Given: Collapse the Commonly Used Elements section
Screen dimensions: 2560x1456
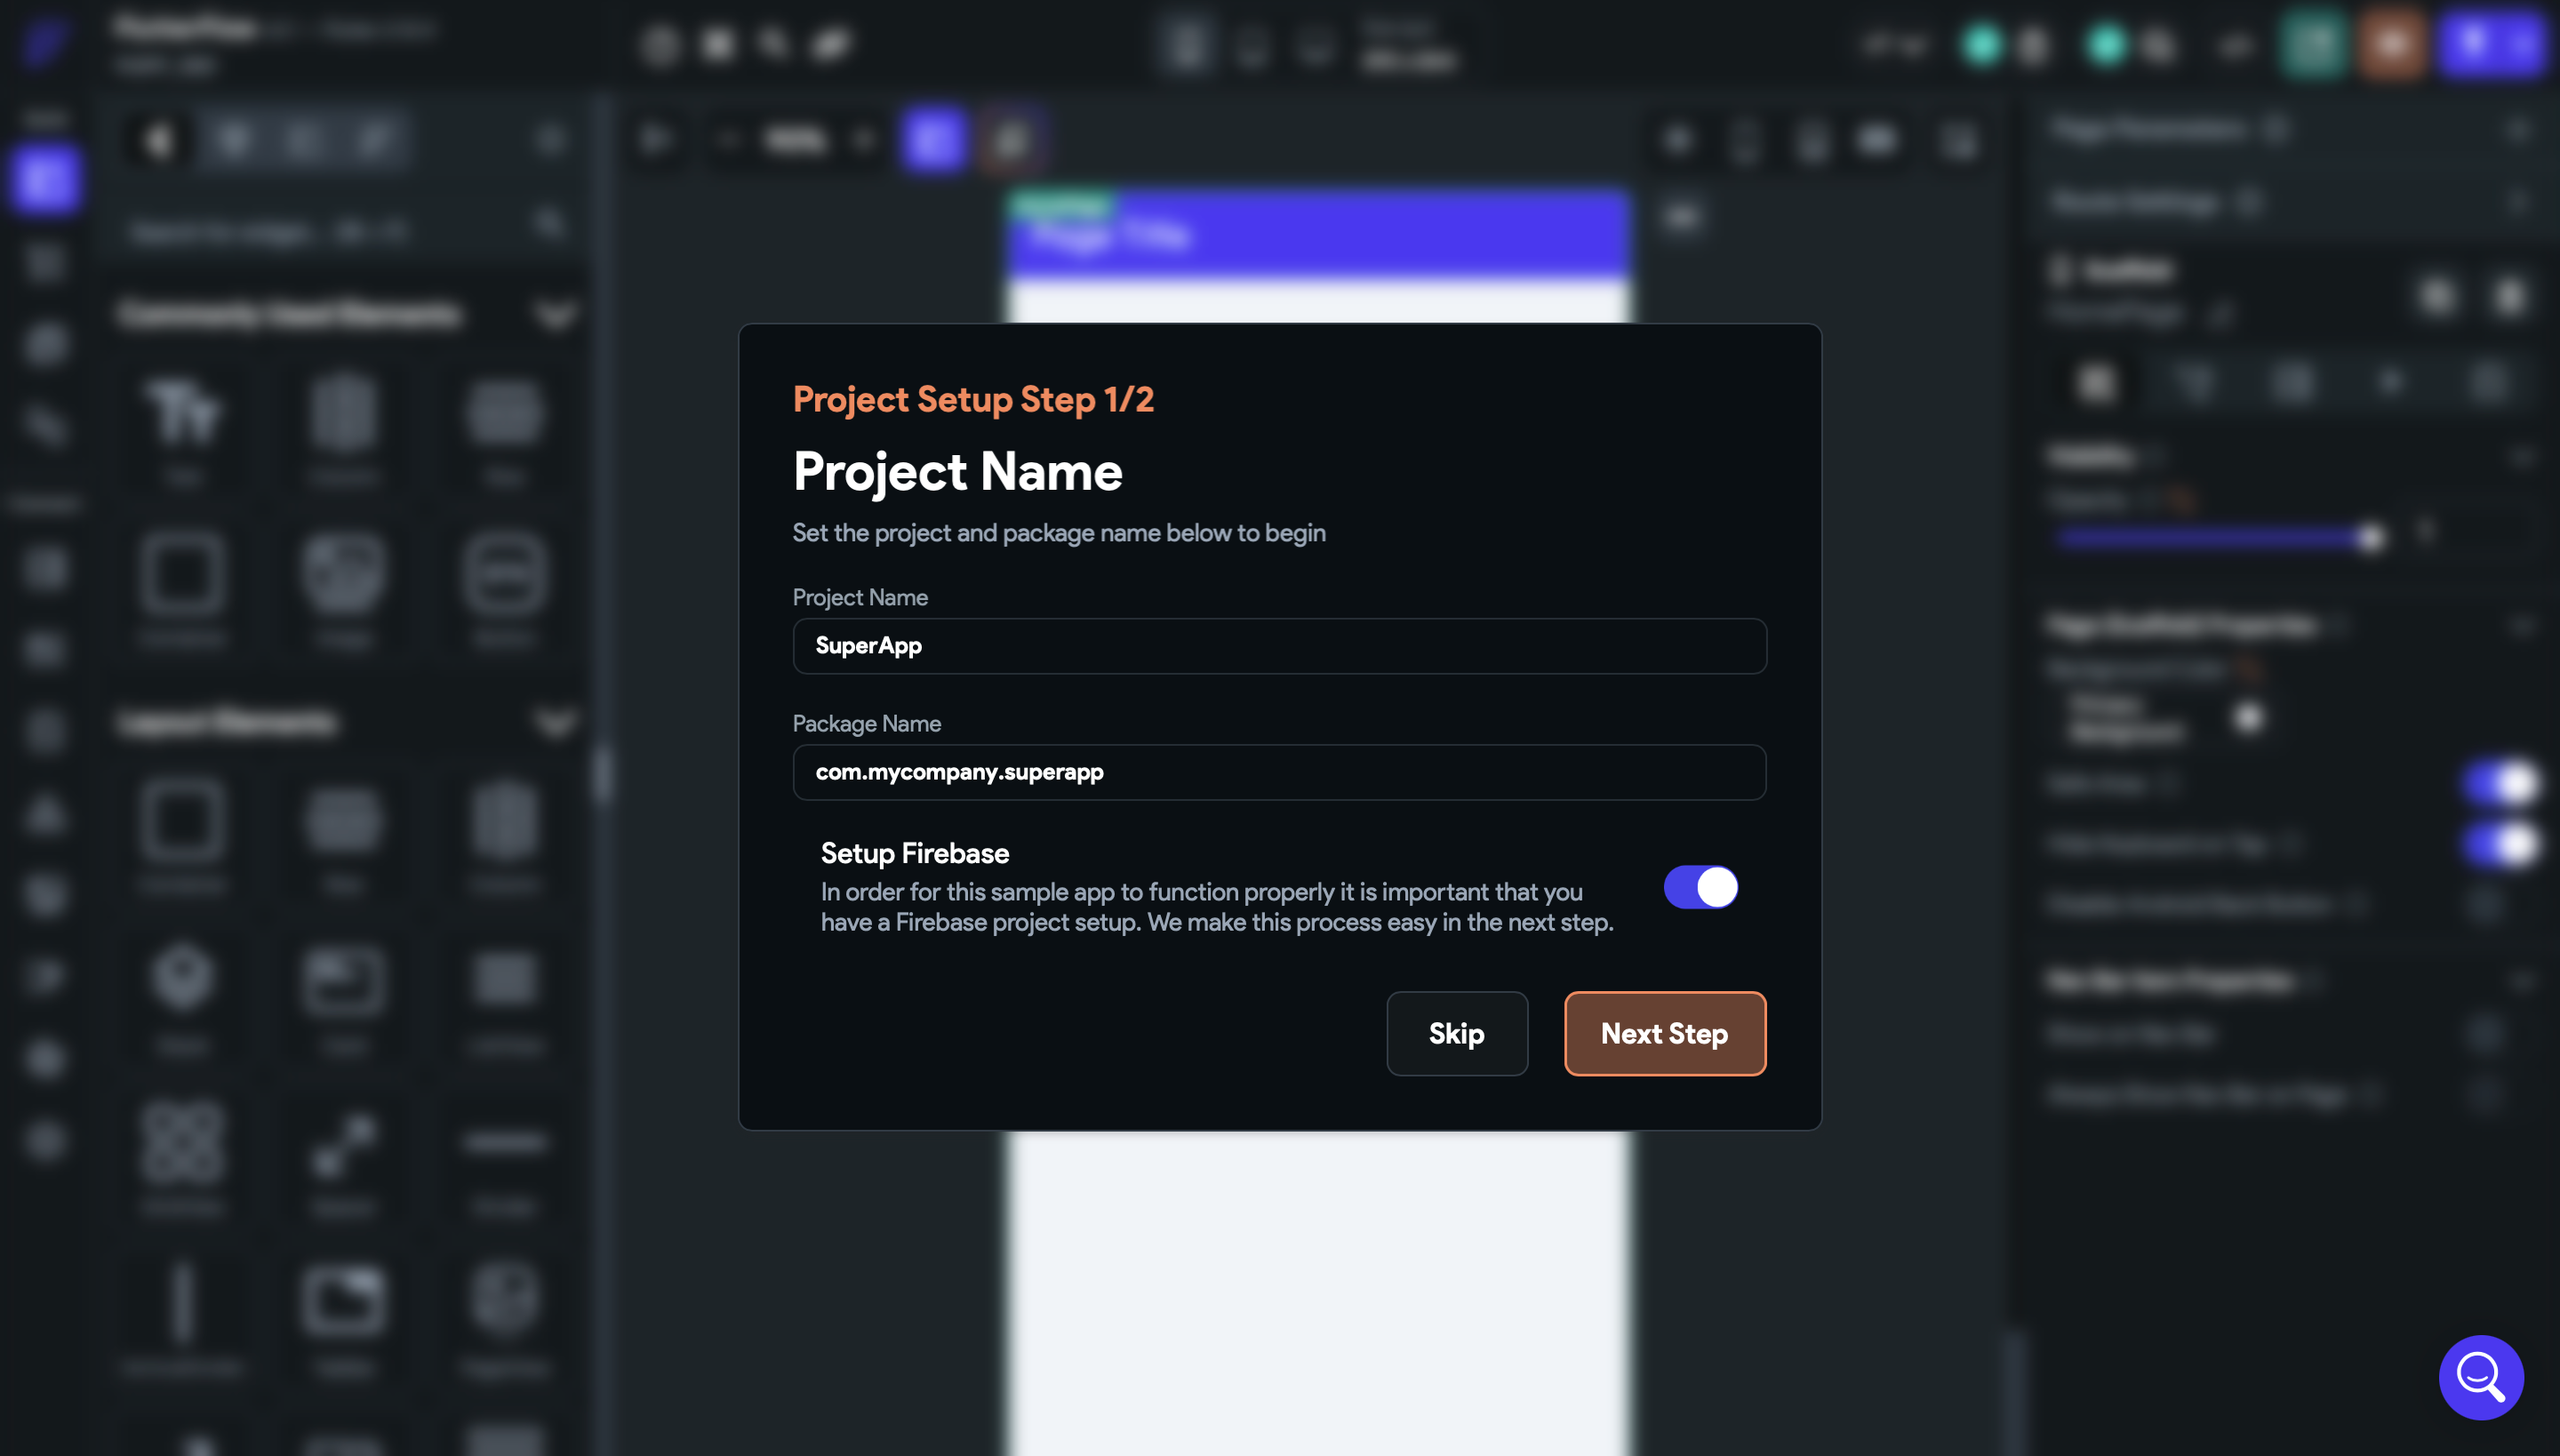Looking at the screenshot, I should pos(555,316).
